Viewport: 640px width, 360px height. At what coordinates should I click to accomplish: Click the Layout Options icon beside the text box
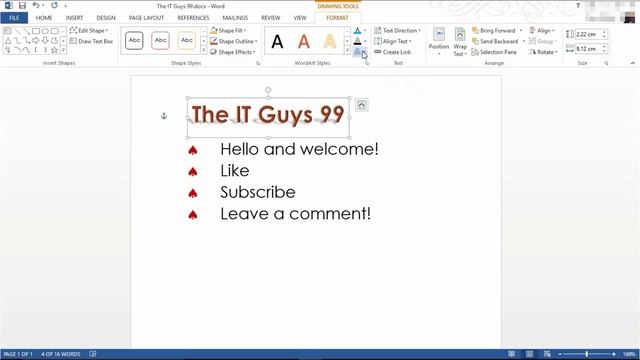(x=361, y=105)
